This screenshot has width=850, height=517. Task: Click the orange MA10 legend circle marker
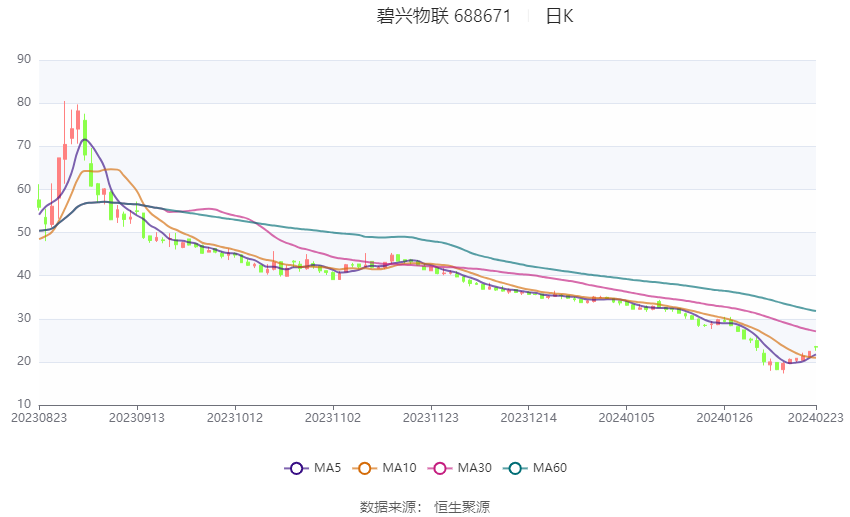[x=365, y=468]
